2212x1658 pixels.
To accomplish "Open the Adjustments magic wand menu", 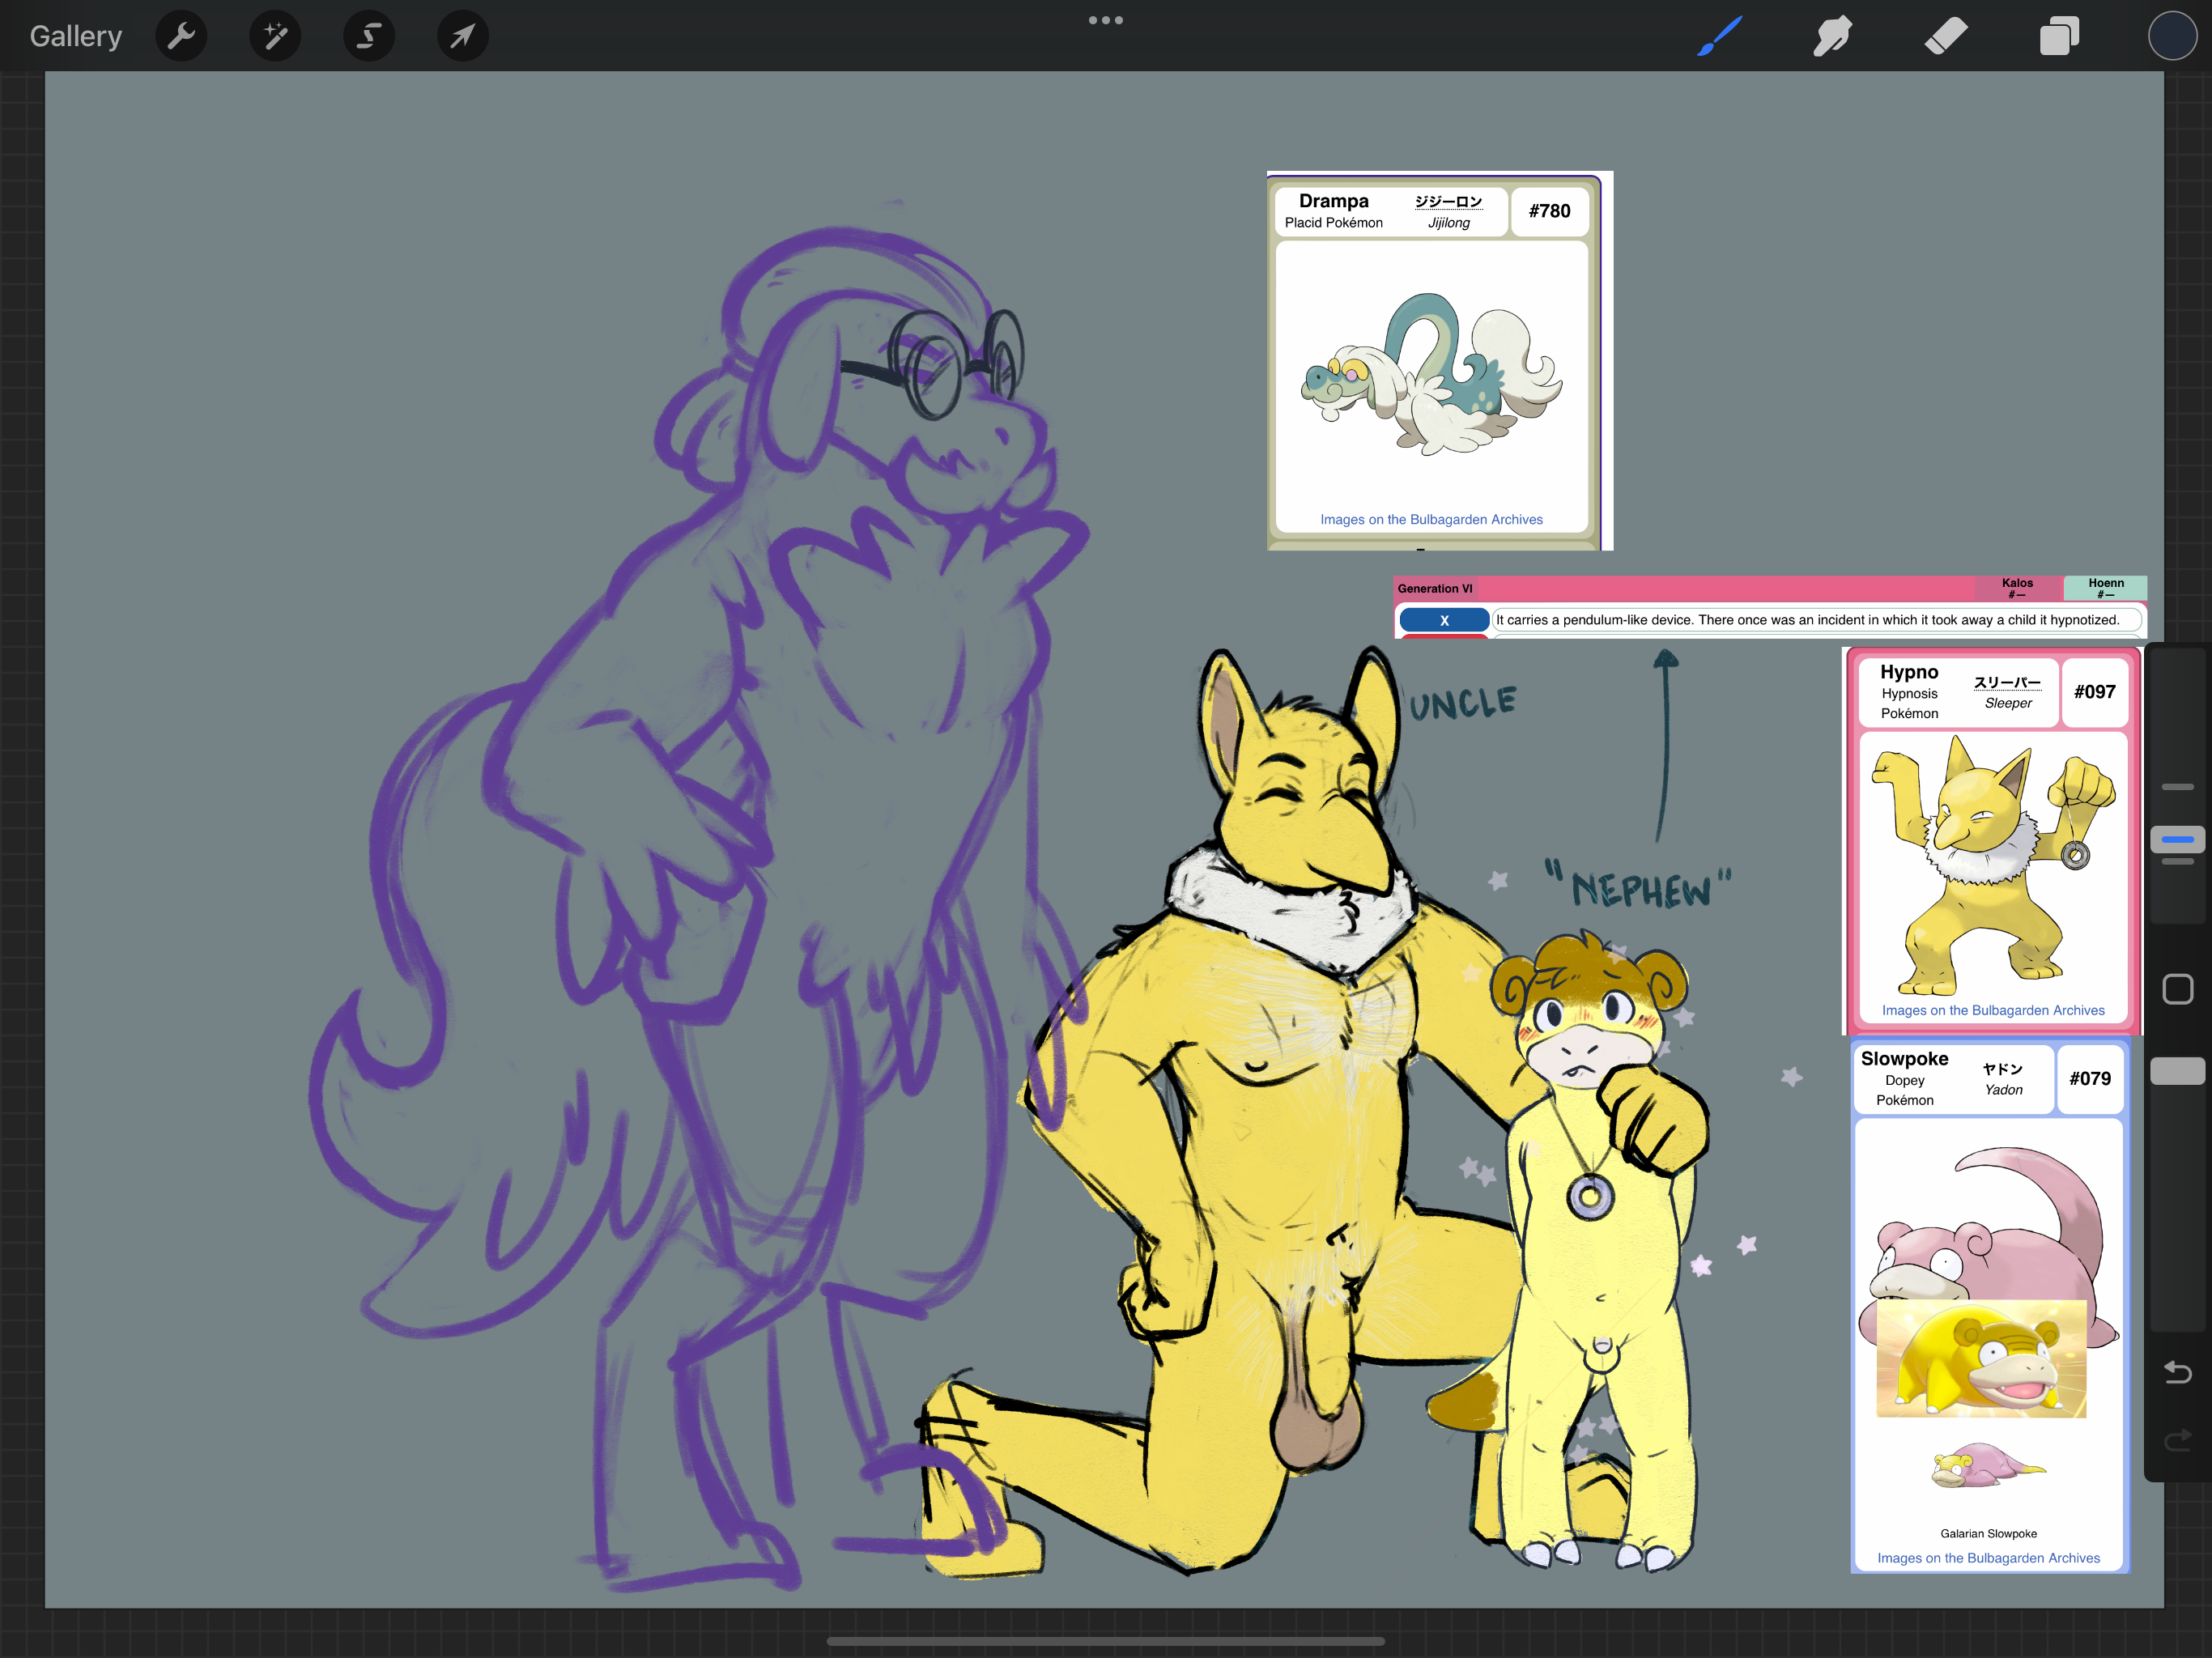I will click(275, 36).
